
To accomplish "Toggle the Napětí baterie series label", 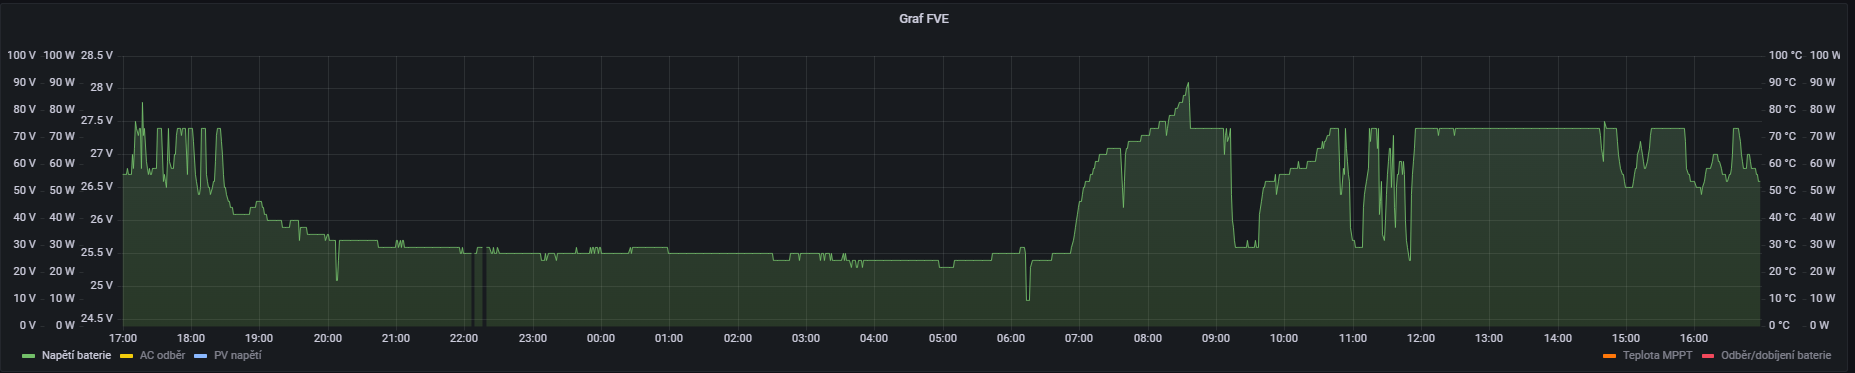I will coord(76,355).
